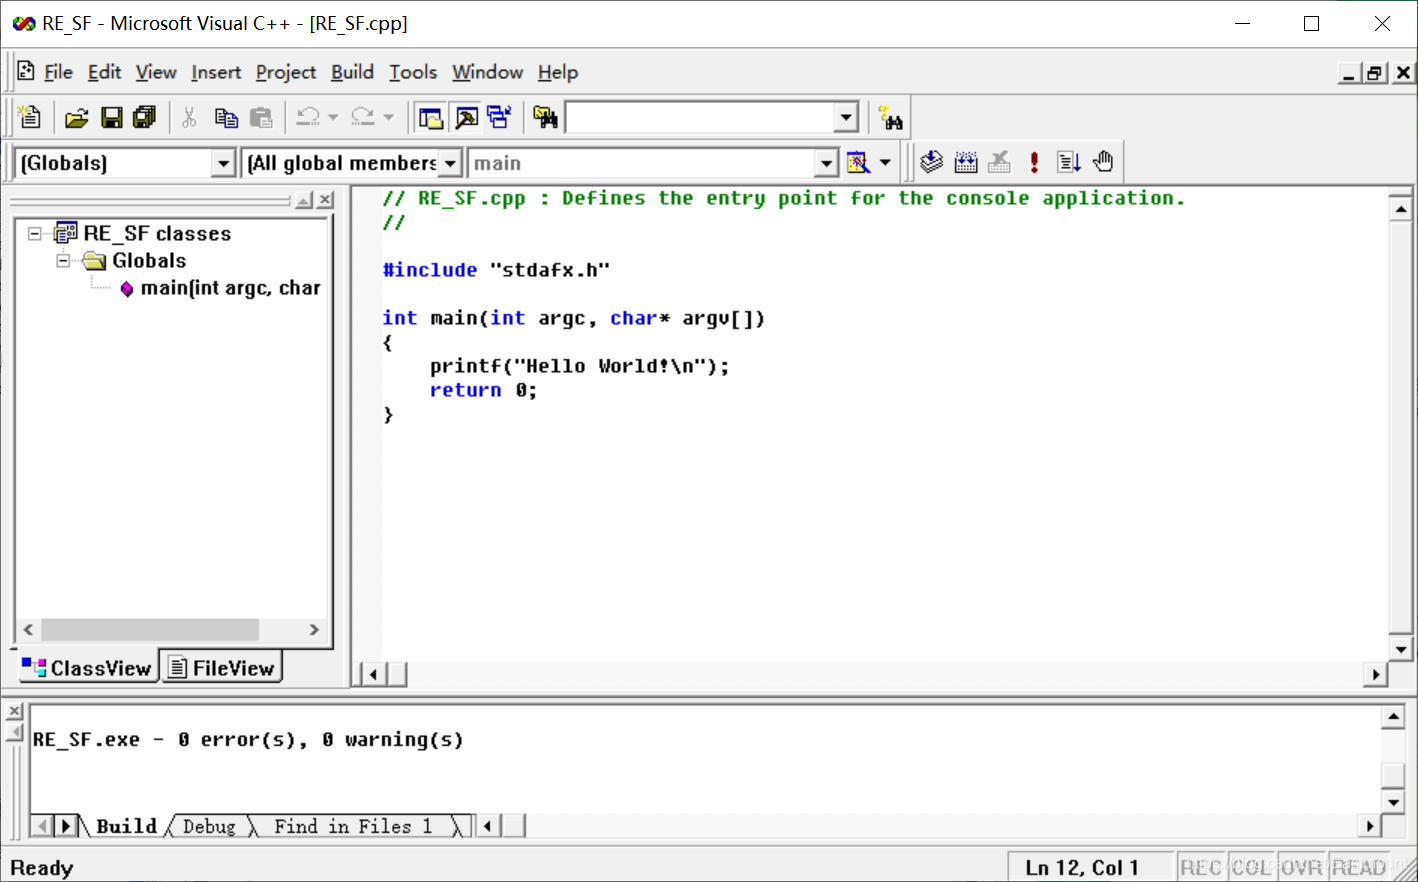Screen dimensions: 1418x882
Task: Click the output tab scroll right arrow
Action: click(66, 826)
